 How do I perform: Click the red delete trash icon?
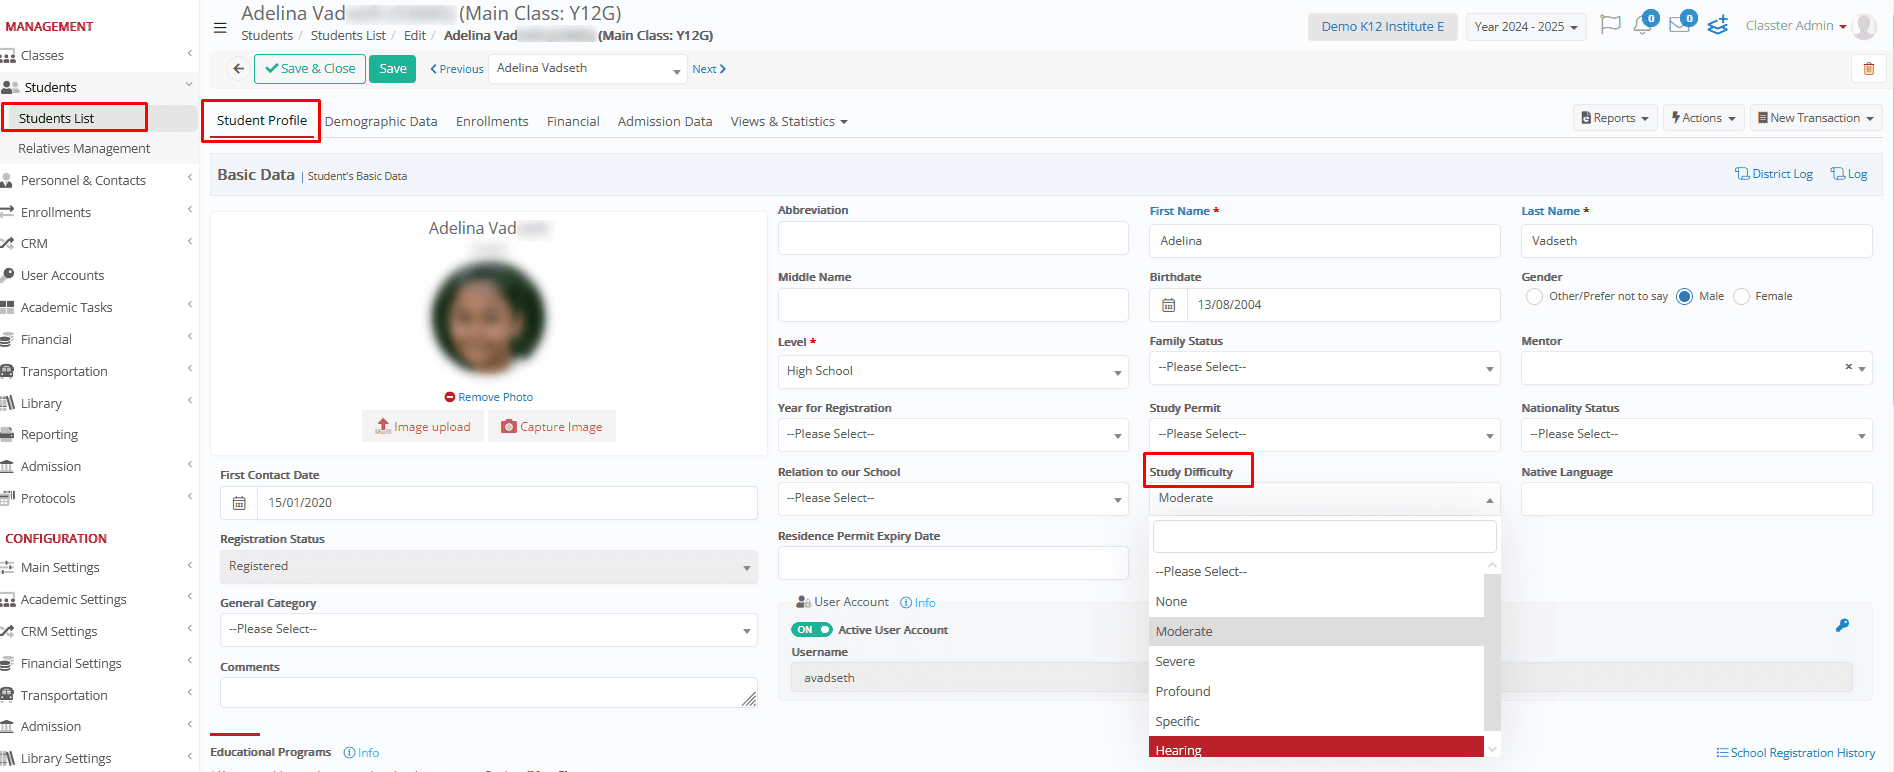[1868, 69]
